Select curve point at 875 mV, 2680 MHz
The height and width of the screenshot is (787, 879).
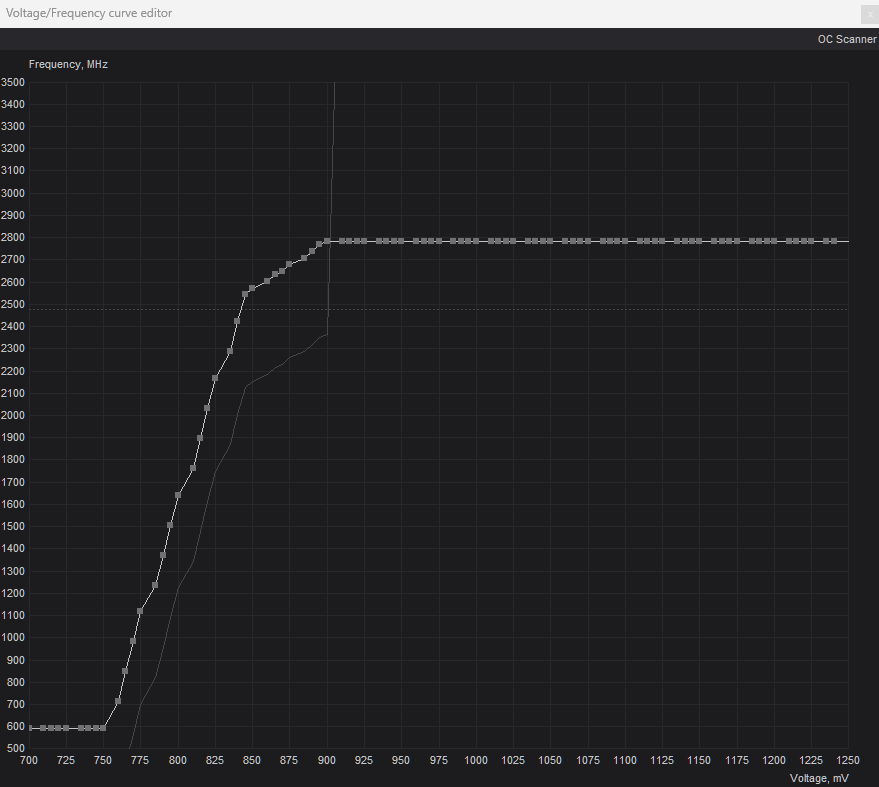click(289, 265)
